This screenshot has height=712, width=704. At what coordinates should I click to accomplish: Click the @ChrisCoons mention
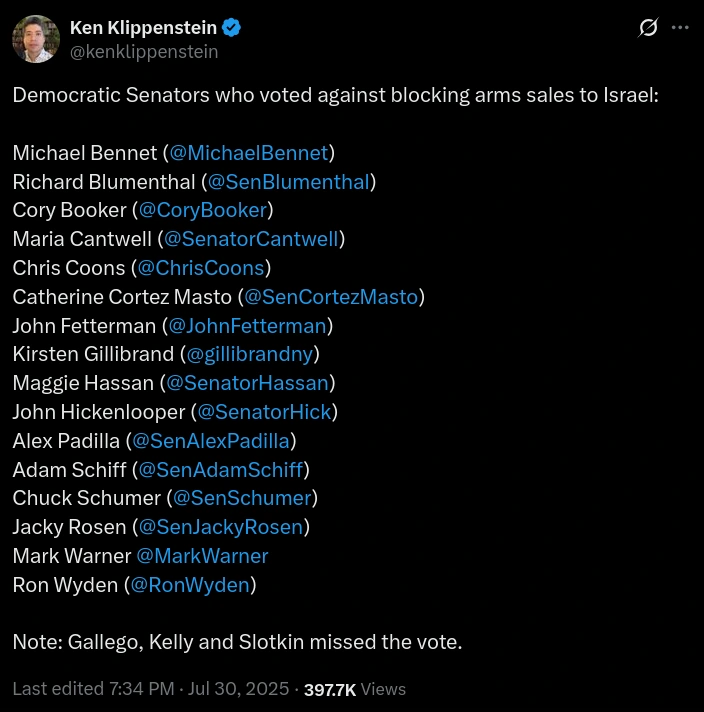pos(200,268)
